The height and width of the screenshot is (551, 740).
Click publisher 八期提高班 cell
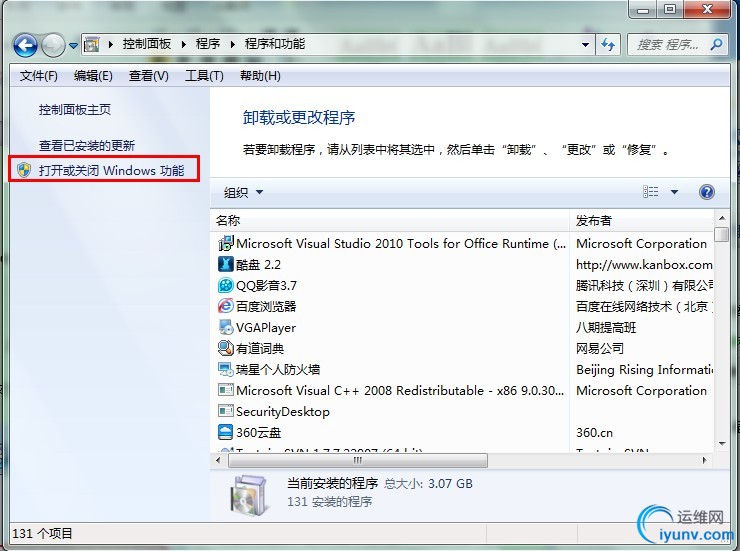click(x=606, y=327)
